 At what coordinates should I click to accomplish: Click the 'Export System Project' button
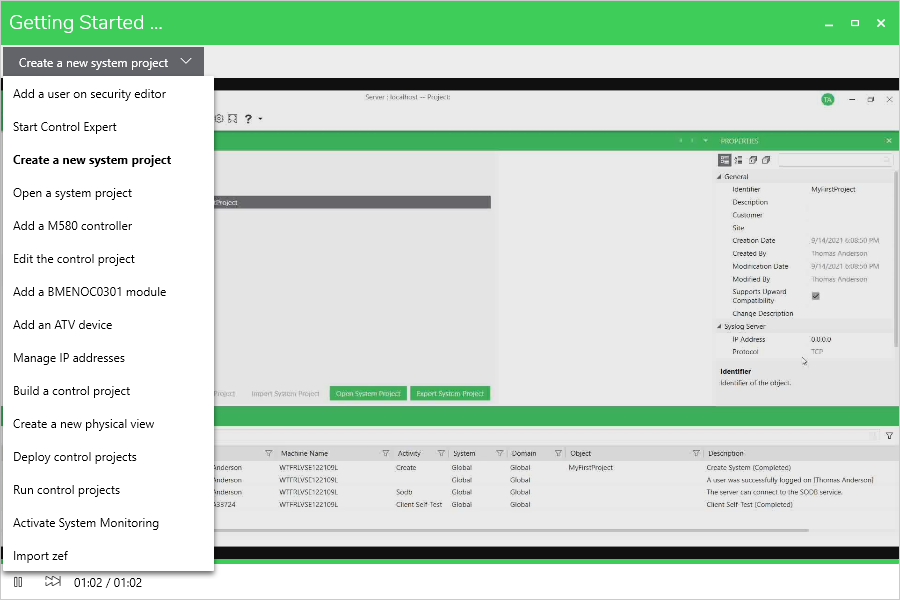pyautogui.click(x=450, y=393)
